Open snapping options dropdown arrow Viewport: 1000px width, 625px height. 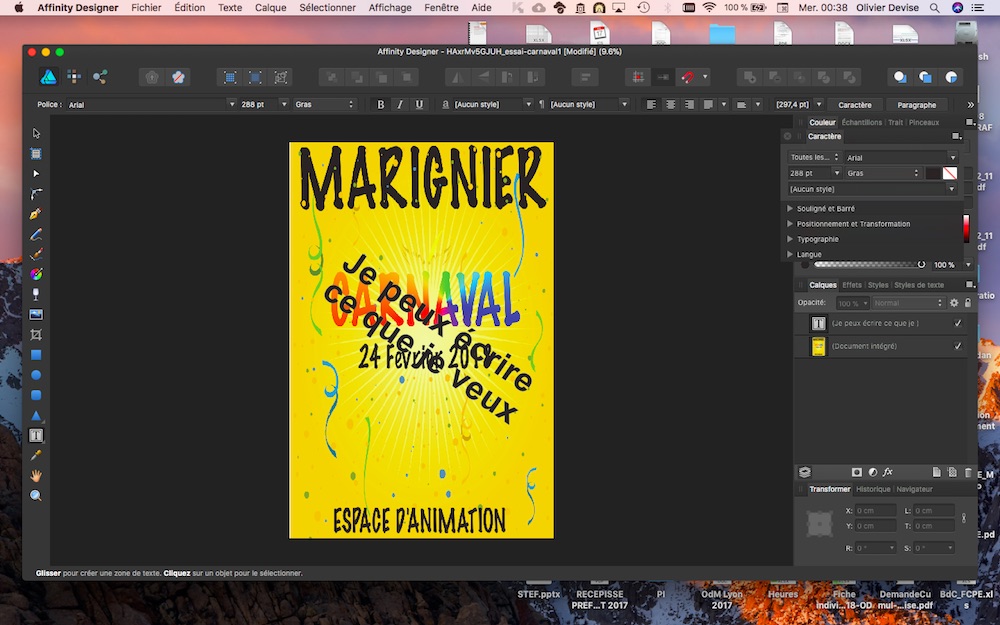705,77
